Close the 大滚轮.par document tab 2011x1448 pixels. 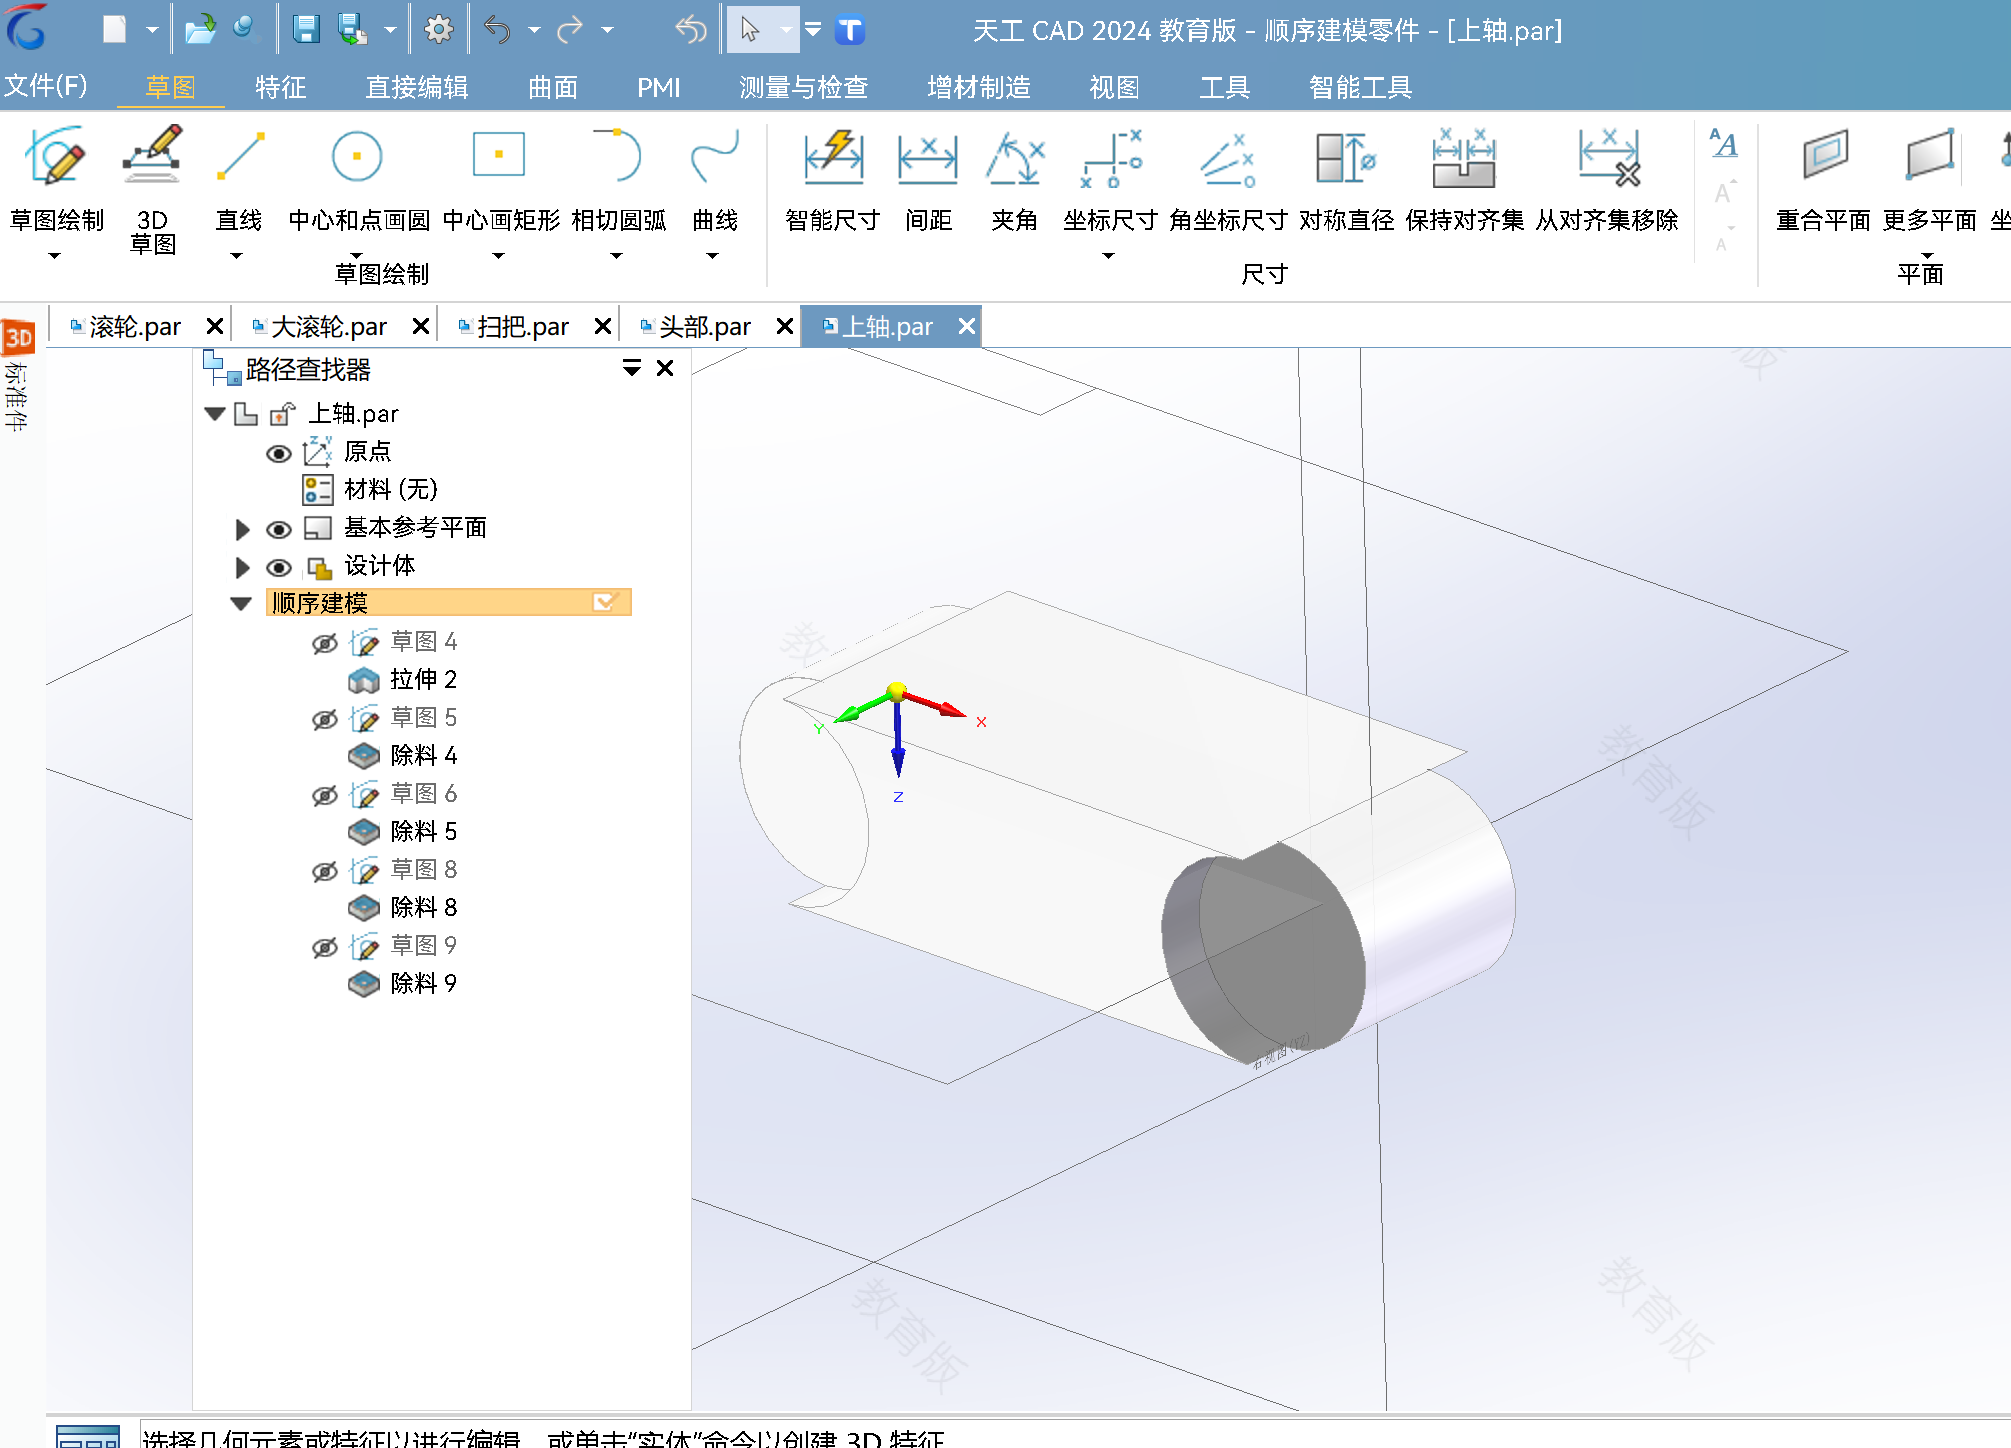pyautogui.click(x=421, y=326)
